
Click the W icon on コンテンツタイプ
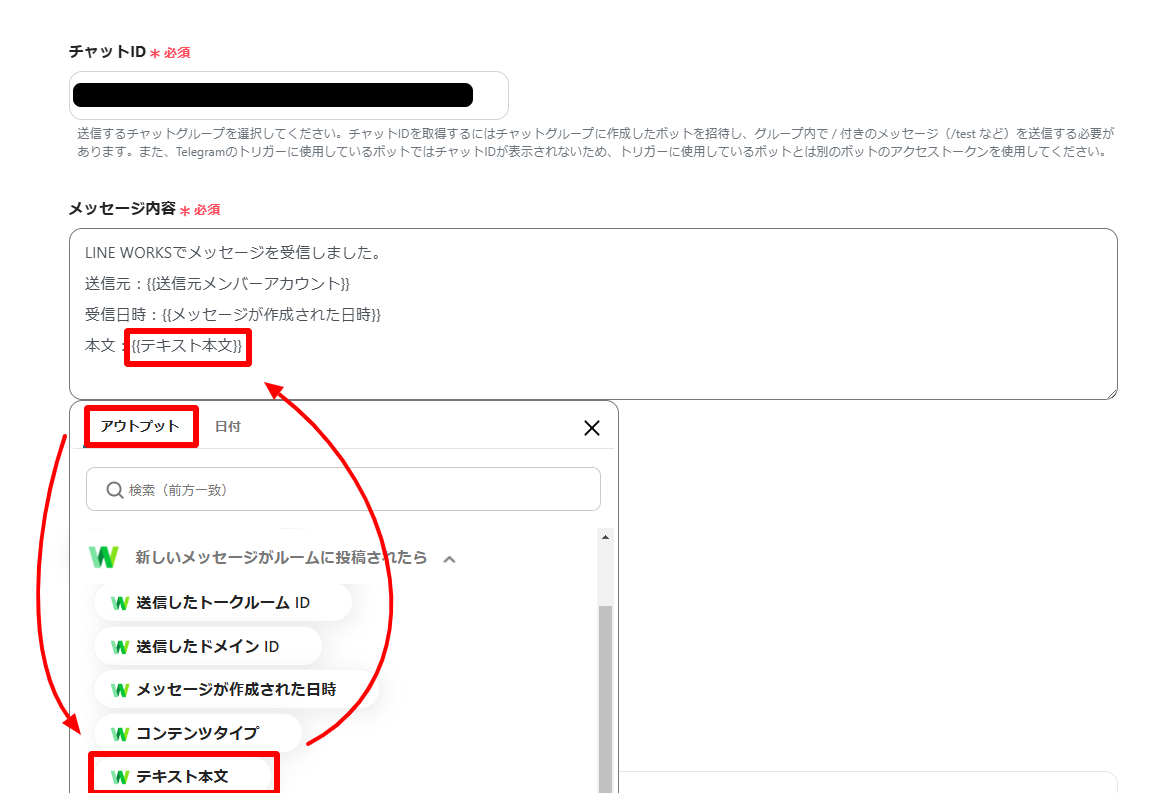click(x=120, y=734)
